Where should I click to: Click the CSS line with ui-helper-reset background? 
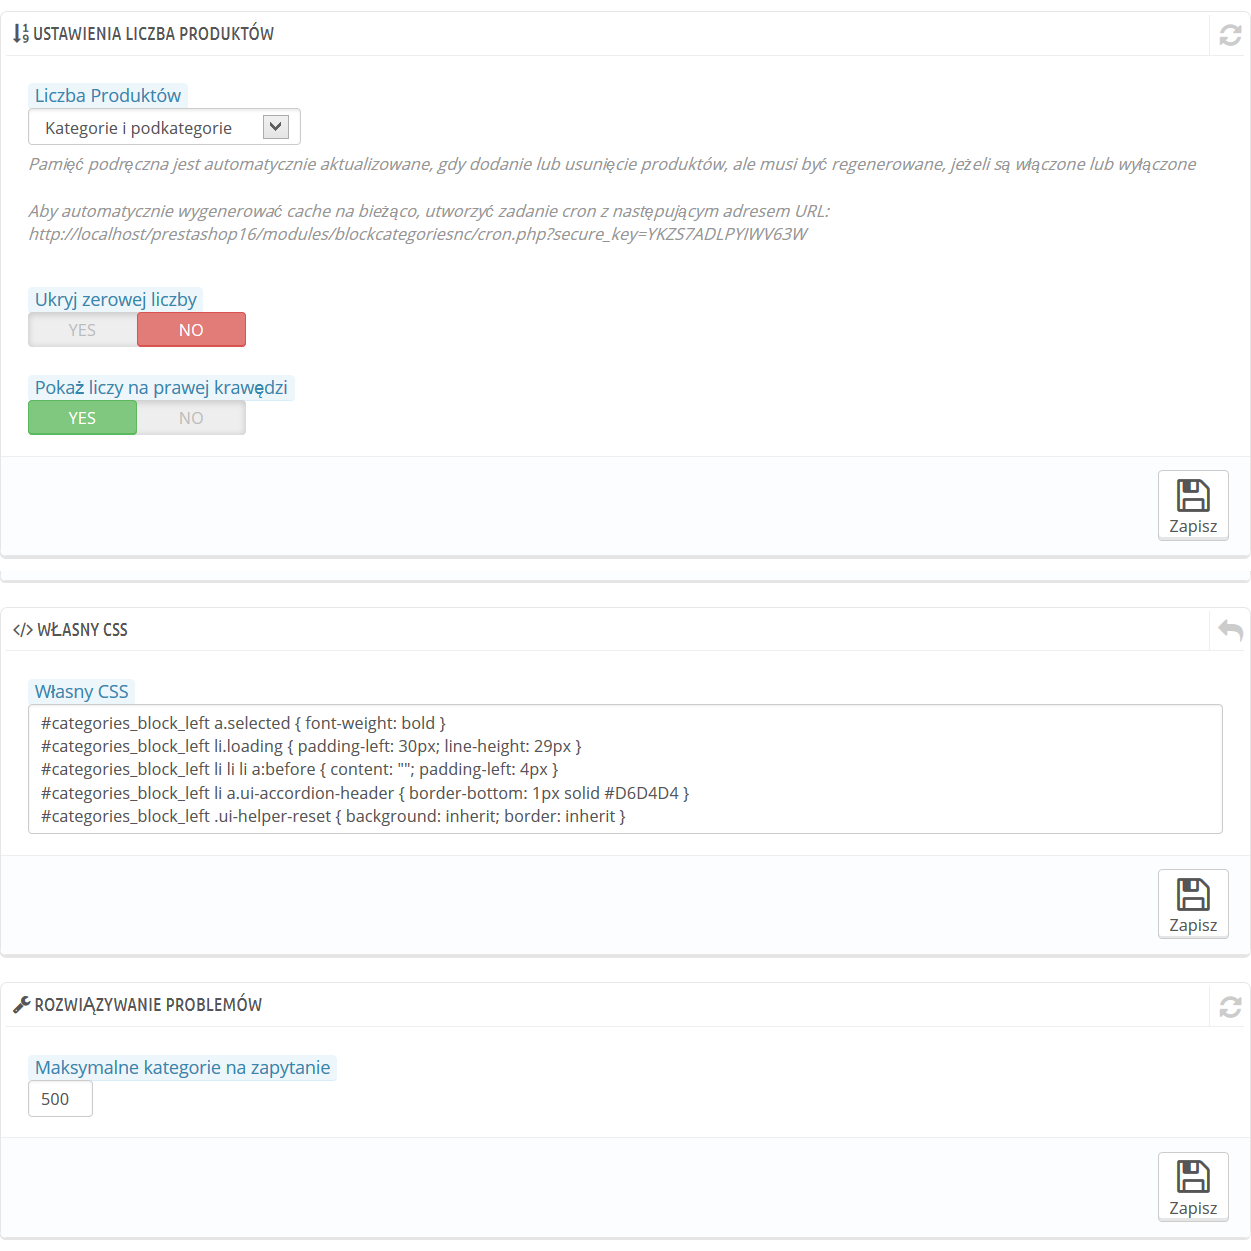pos(333,816)
